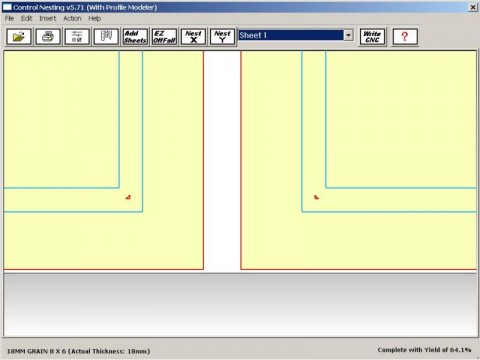
Task: Open the settings sliders toolbar icon
Action: click(x=77, y=36)
